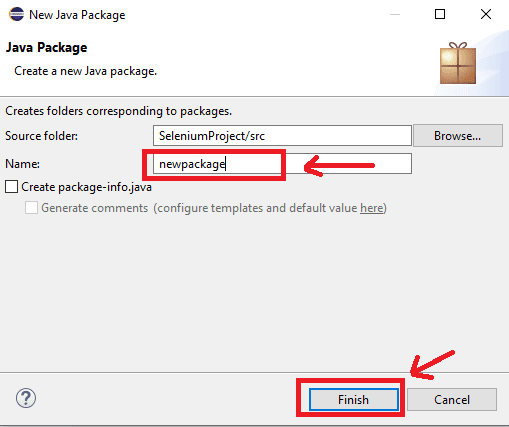Click Finish to create the package
The image size is (509, 427).
pyautogui.click(x=353, y=399)
